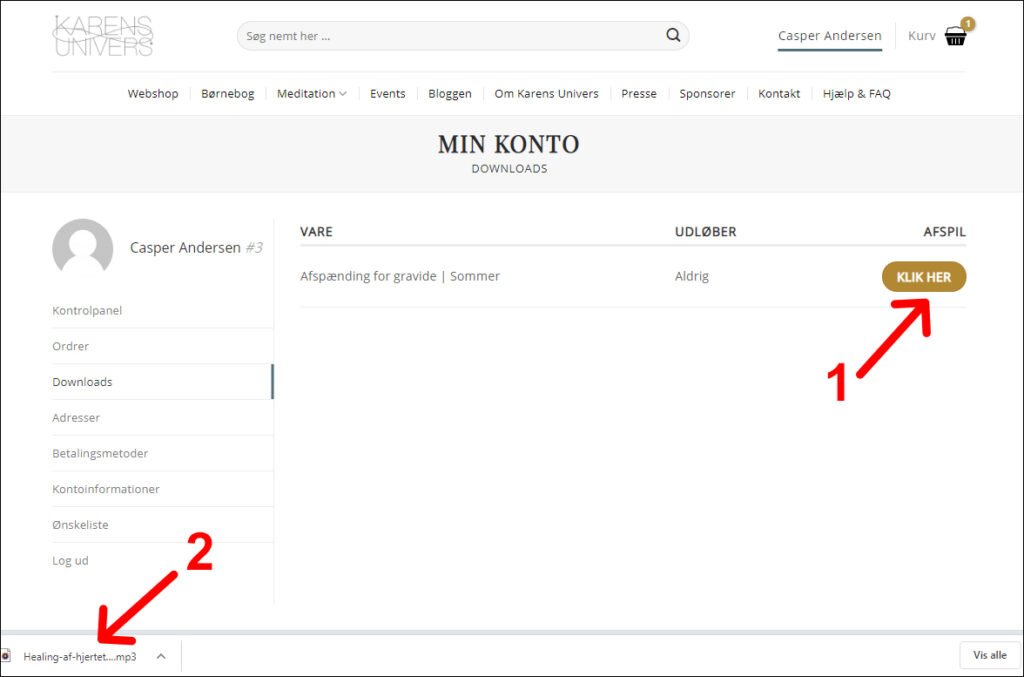Screen dimensions: 1024x677
Task: Click Casper Andersen's profile avatar
Action: tap(82, 248)
